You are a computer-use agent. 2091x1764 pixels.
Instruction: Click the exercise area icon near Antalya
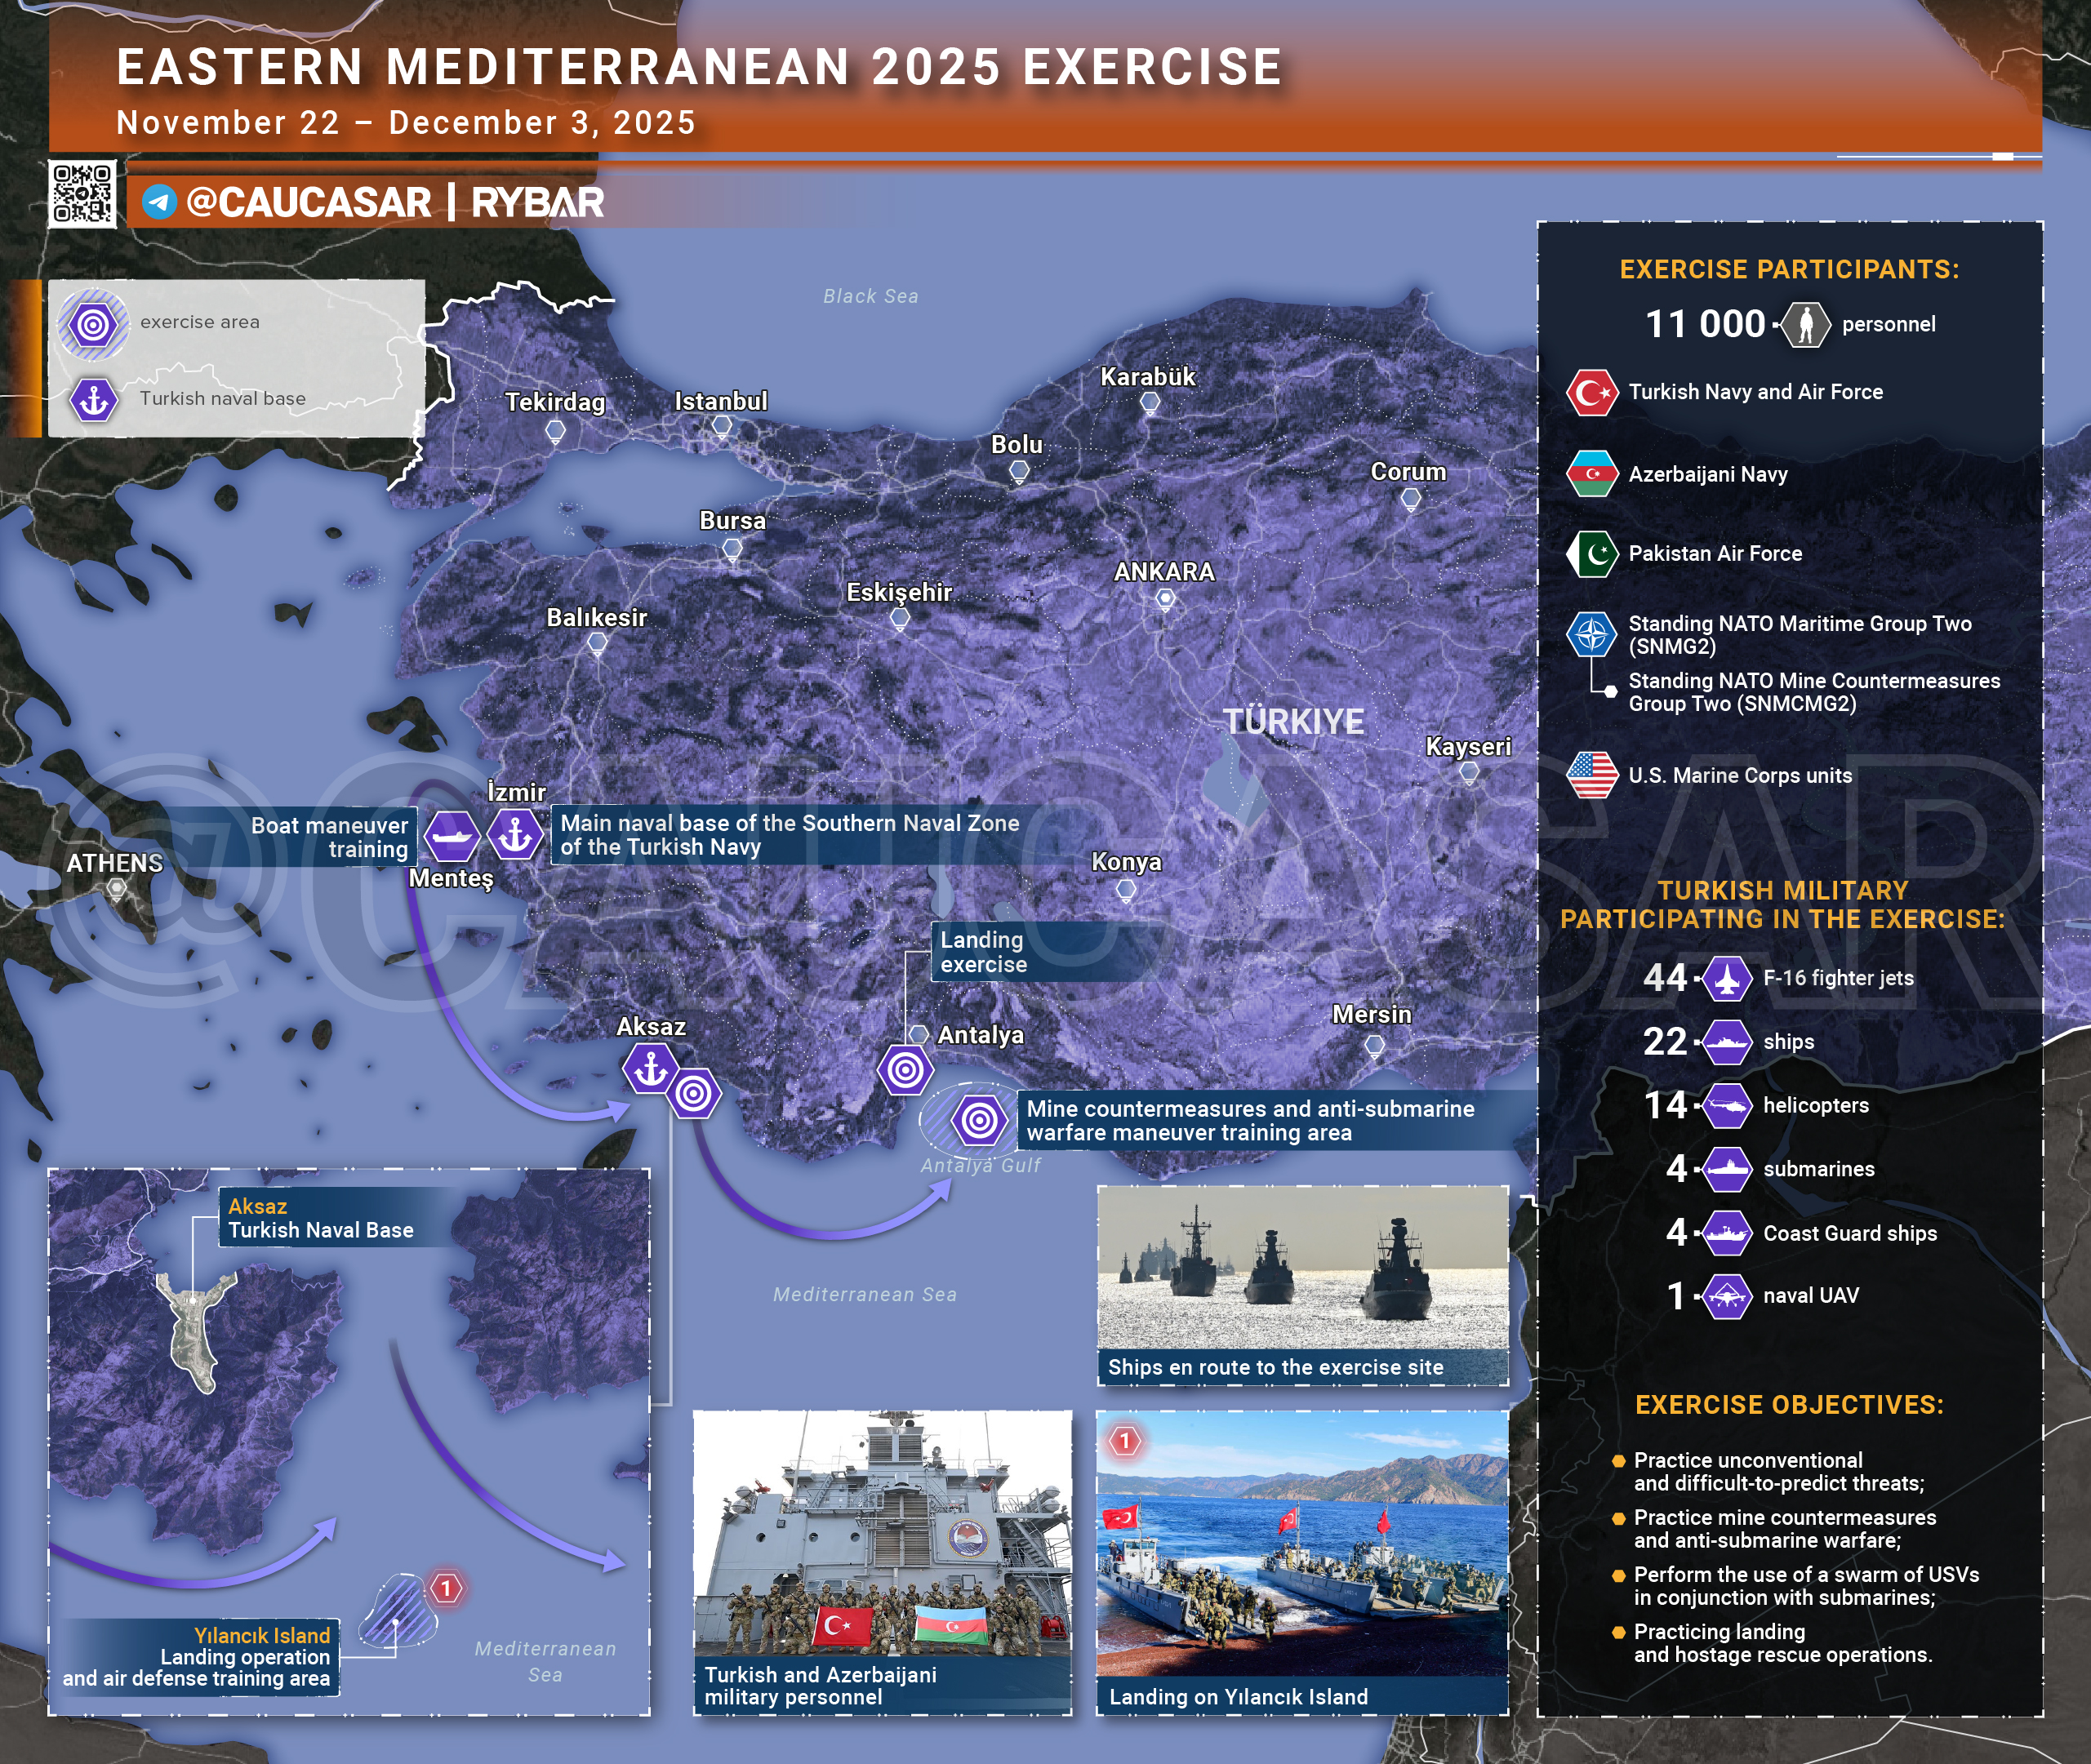click(906, 1070)
